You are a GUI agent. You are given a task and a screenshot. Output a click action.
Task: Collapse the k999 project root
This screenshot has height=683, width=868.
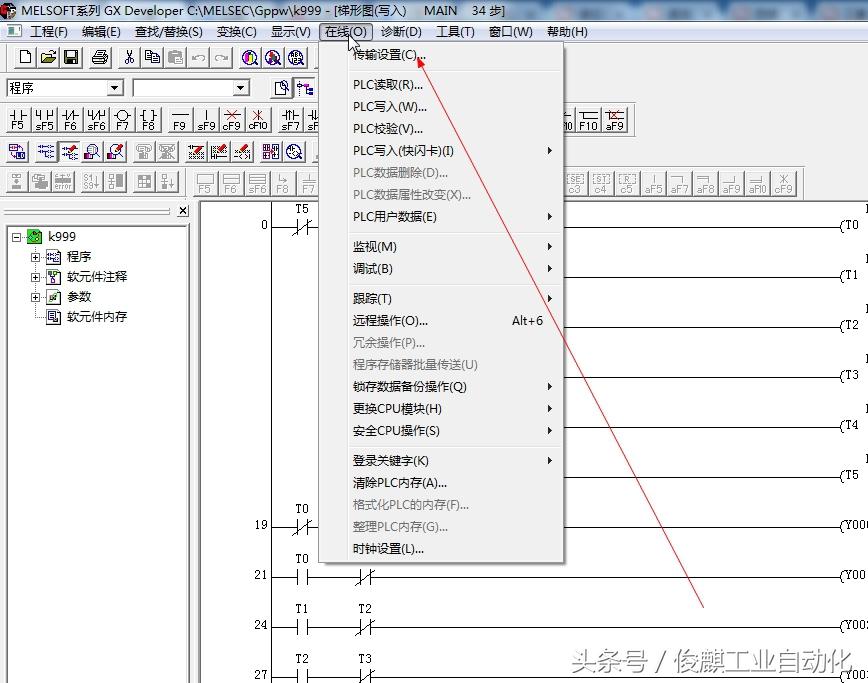tap(17, 237)
